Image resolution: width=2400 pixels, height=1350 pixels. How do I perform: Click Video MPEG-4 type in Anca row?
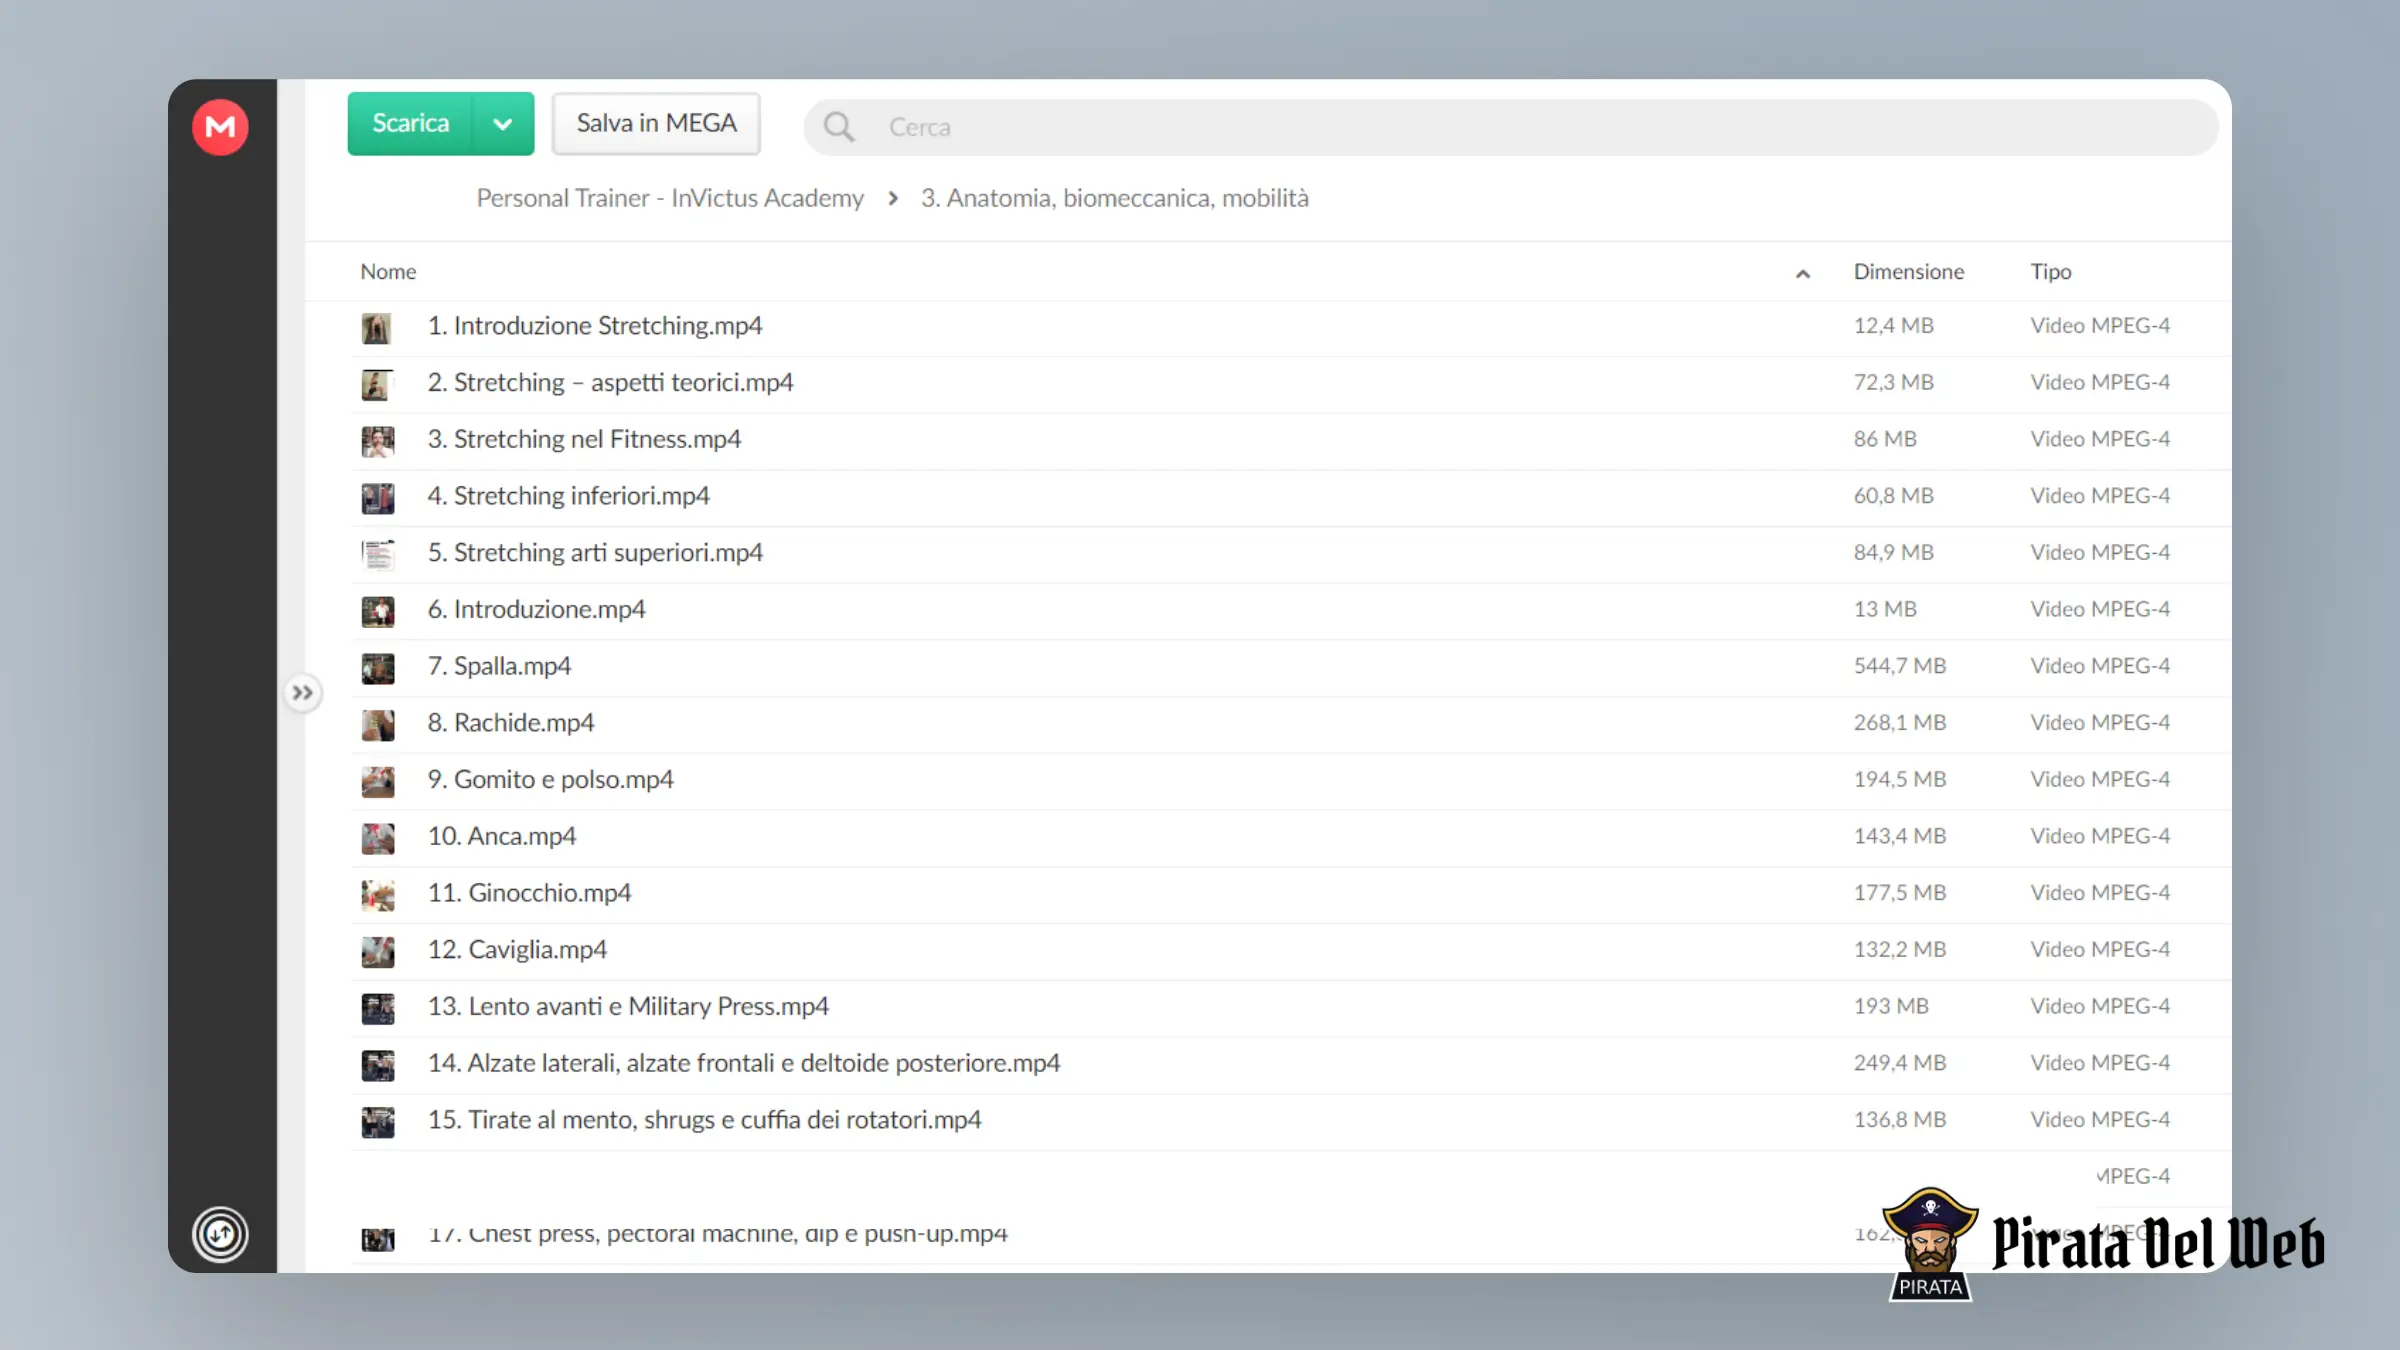(2100, 836)
